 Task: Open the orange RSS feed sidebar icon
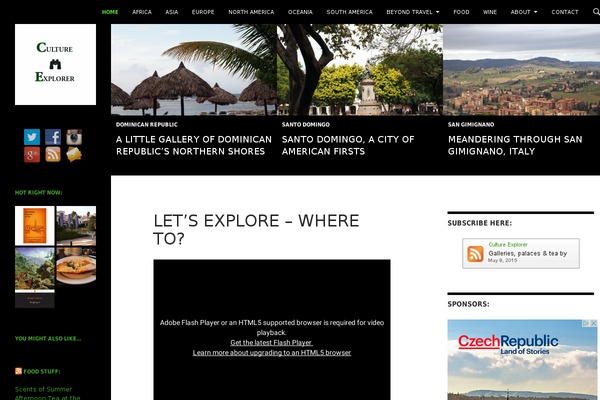click(53, 154)
